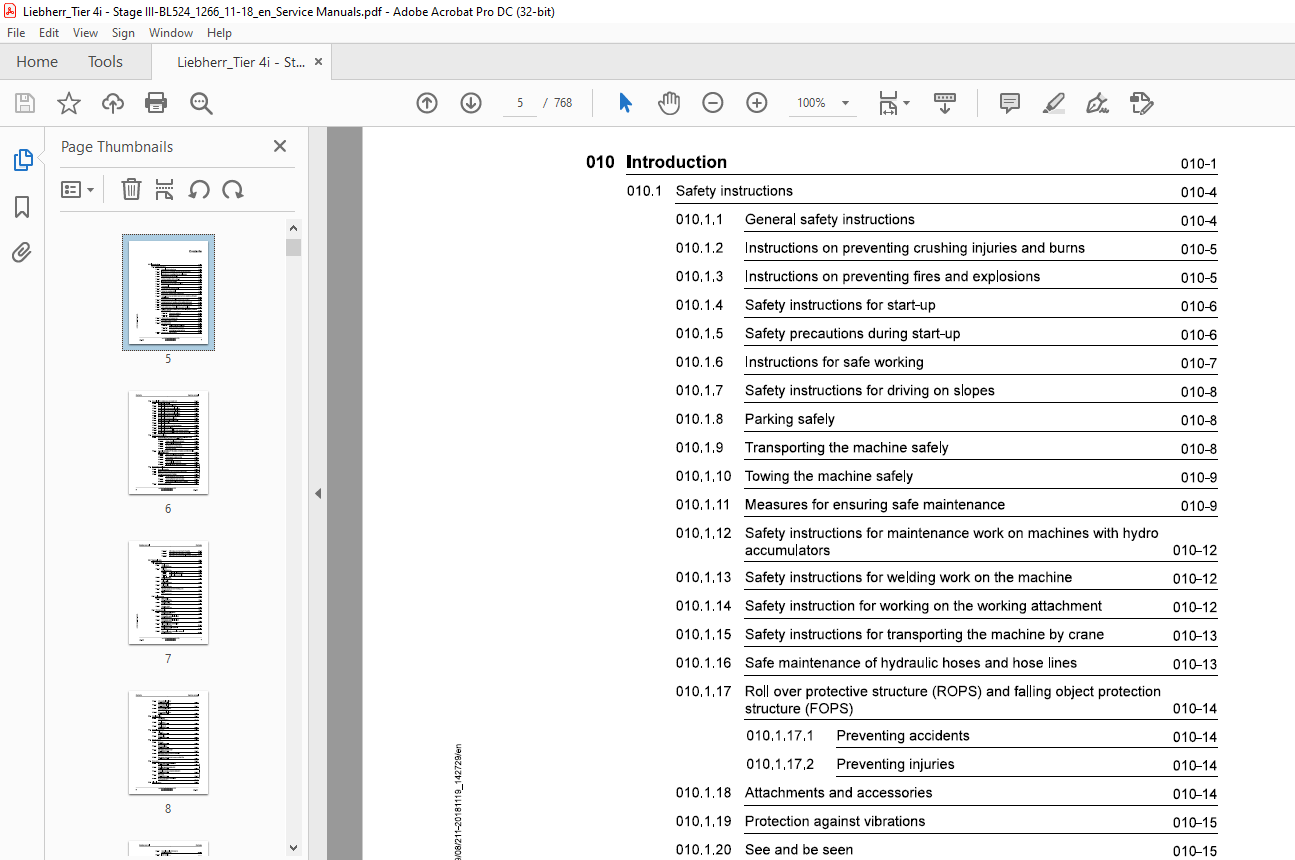Click the upload to cloud icon
The width and height of the screenshot is (1295, 860).
113,103
